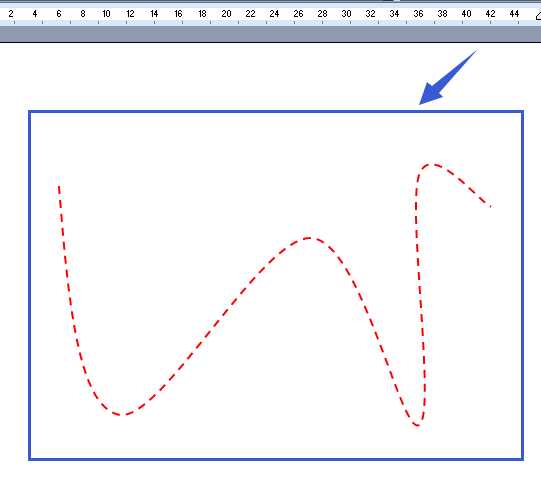Click the gray margin band below ruler
The height and width of the screenshot is (479, 541).
[x=270, y=34]
